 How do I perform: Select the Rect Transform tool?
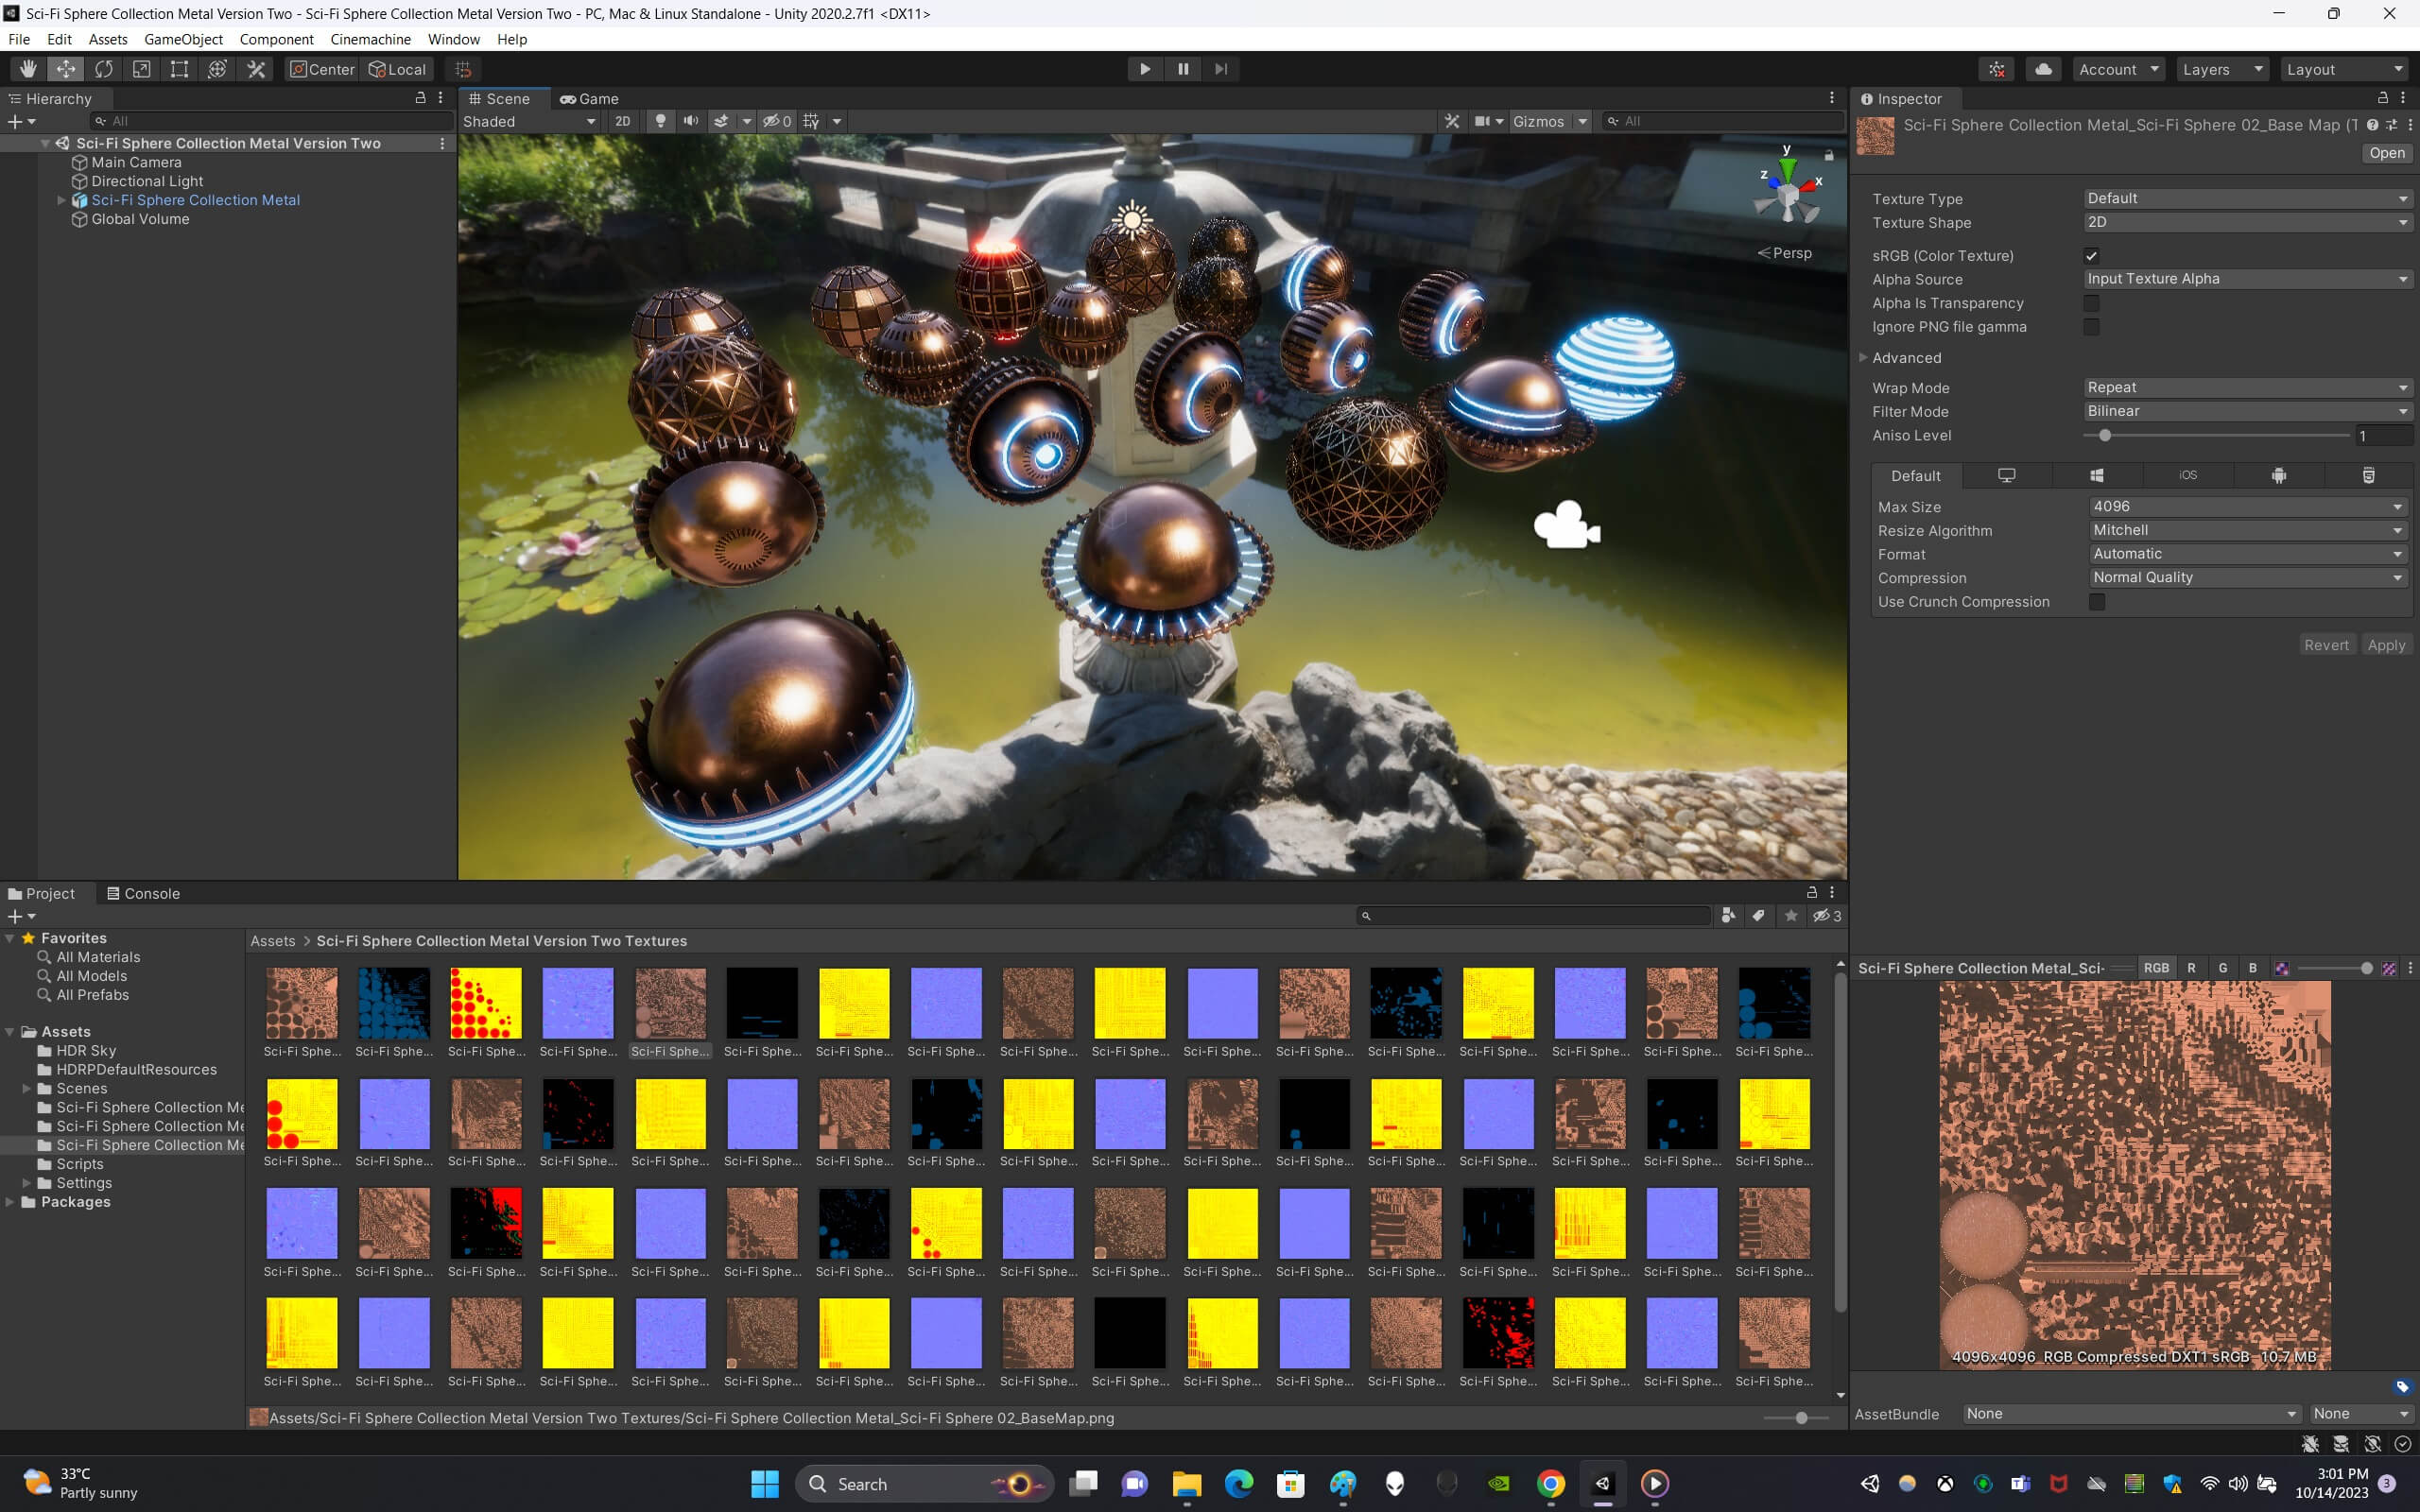(x=179, y=69)
